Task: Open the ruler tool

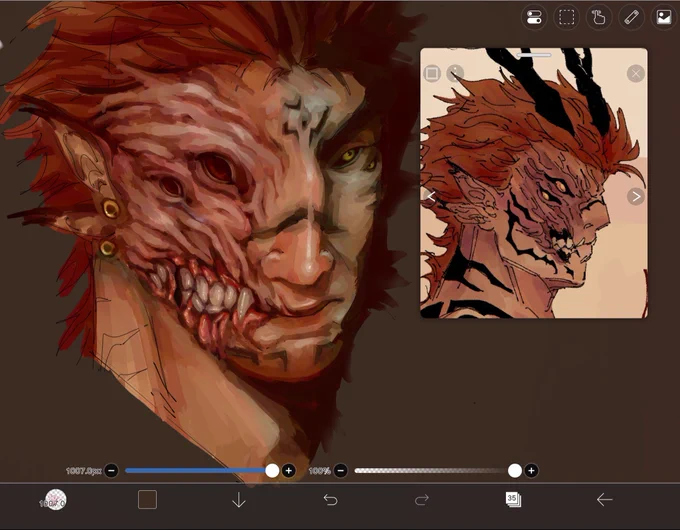Action: [x=631, y=17]
